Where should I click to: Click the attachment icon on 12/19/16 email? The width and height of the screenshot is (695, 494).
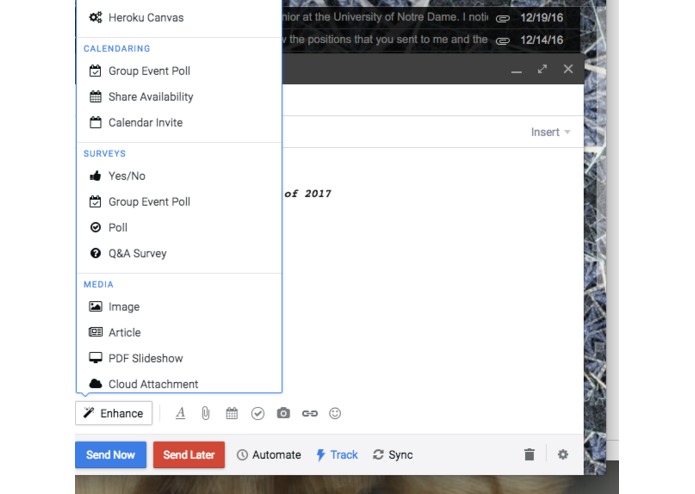503,19
